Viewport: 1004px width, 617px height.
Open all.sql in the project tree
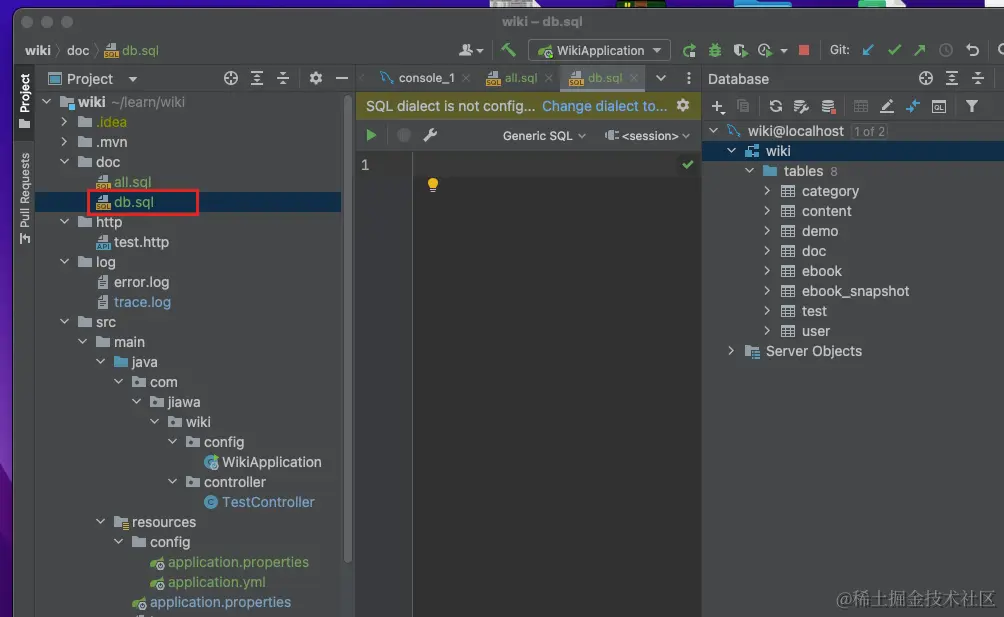(132, 182)
